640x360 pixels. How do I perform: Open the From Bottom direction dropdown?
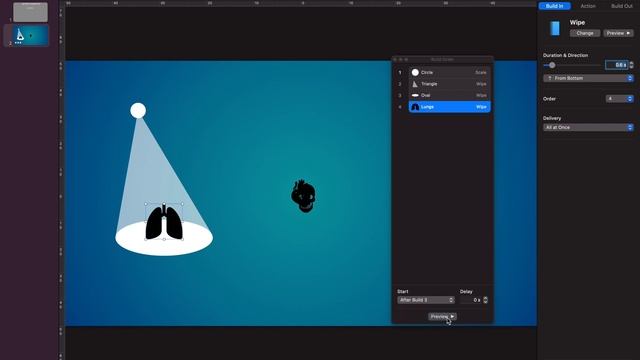pos(588,78)
